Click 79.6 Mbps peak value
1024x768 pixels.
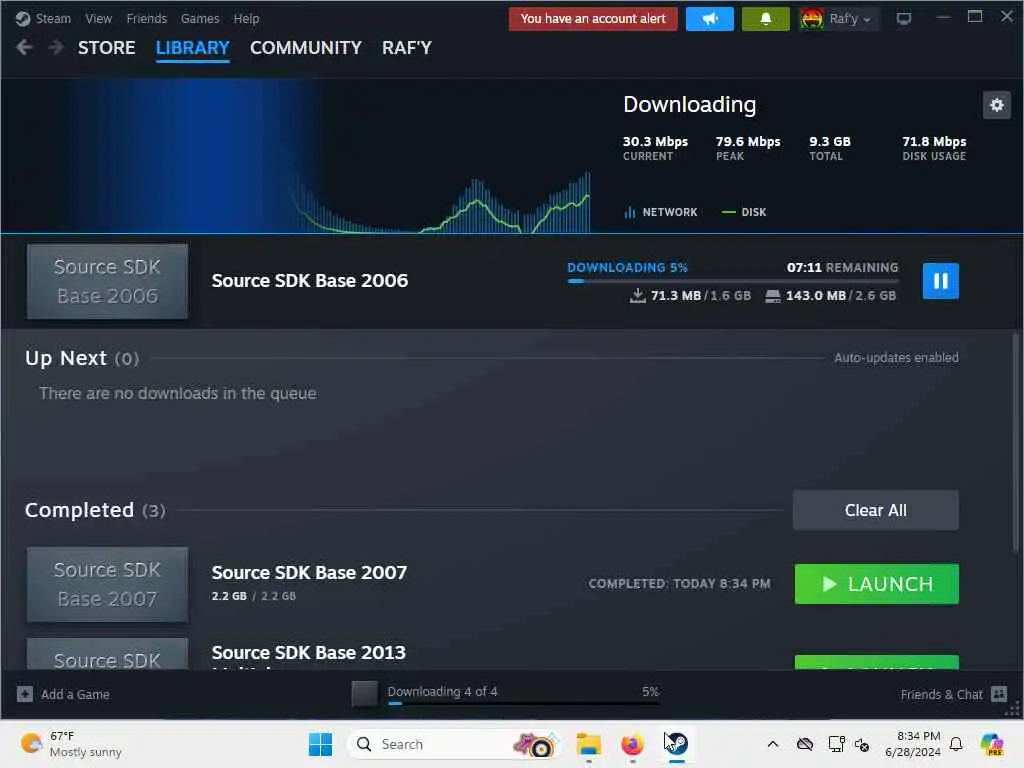coord(748,142)
